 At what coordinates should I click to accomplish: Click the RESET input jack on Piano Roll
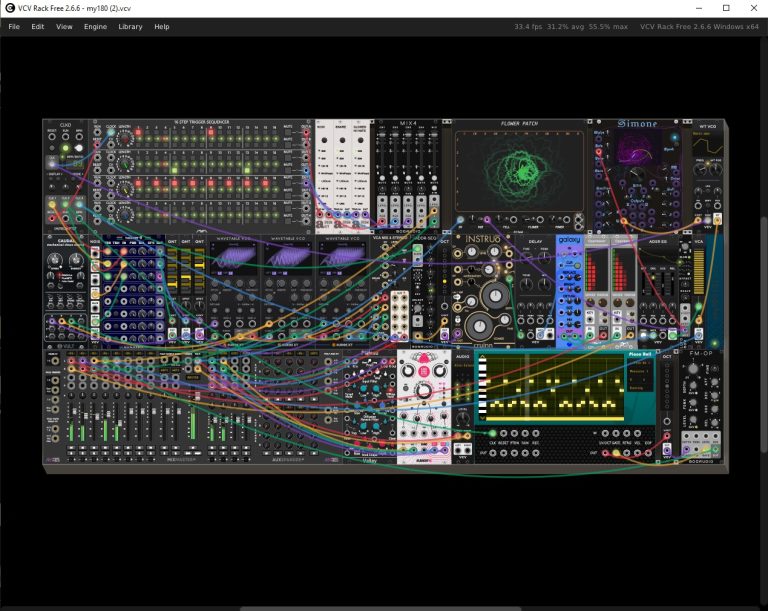[504, 433]
